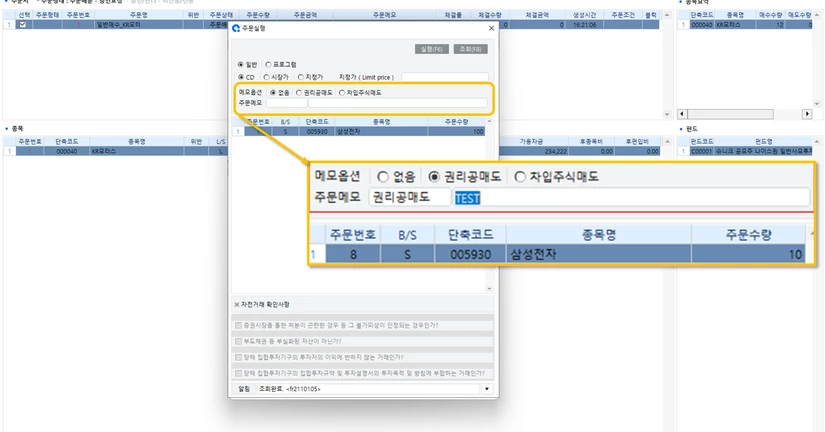Click the 체결률 column header
This screenshot has height=432, width=825.
pos(453,15)
